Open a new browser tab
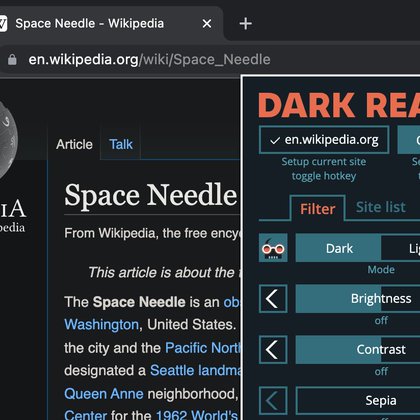The width and height of the screenshot is (420, 420). point(246,24)
